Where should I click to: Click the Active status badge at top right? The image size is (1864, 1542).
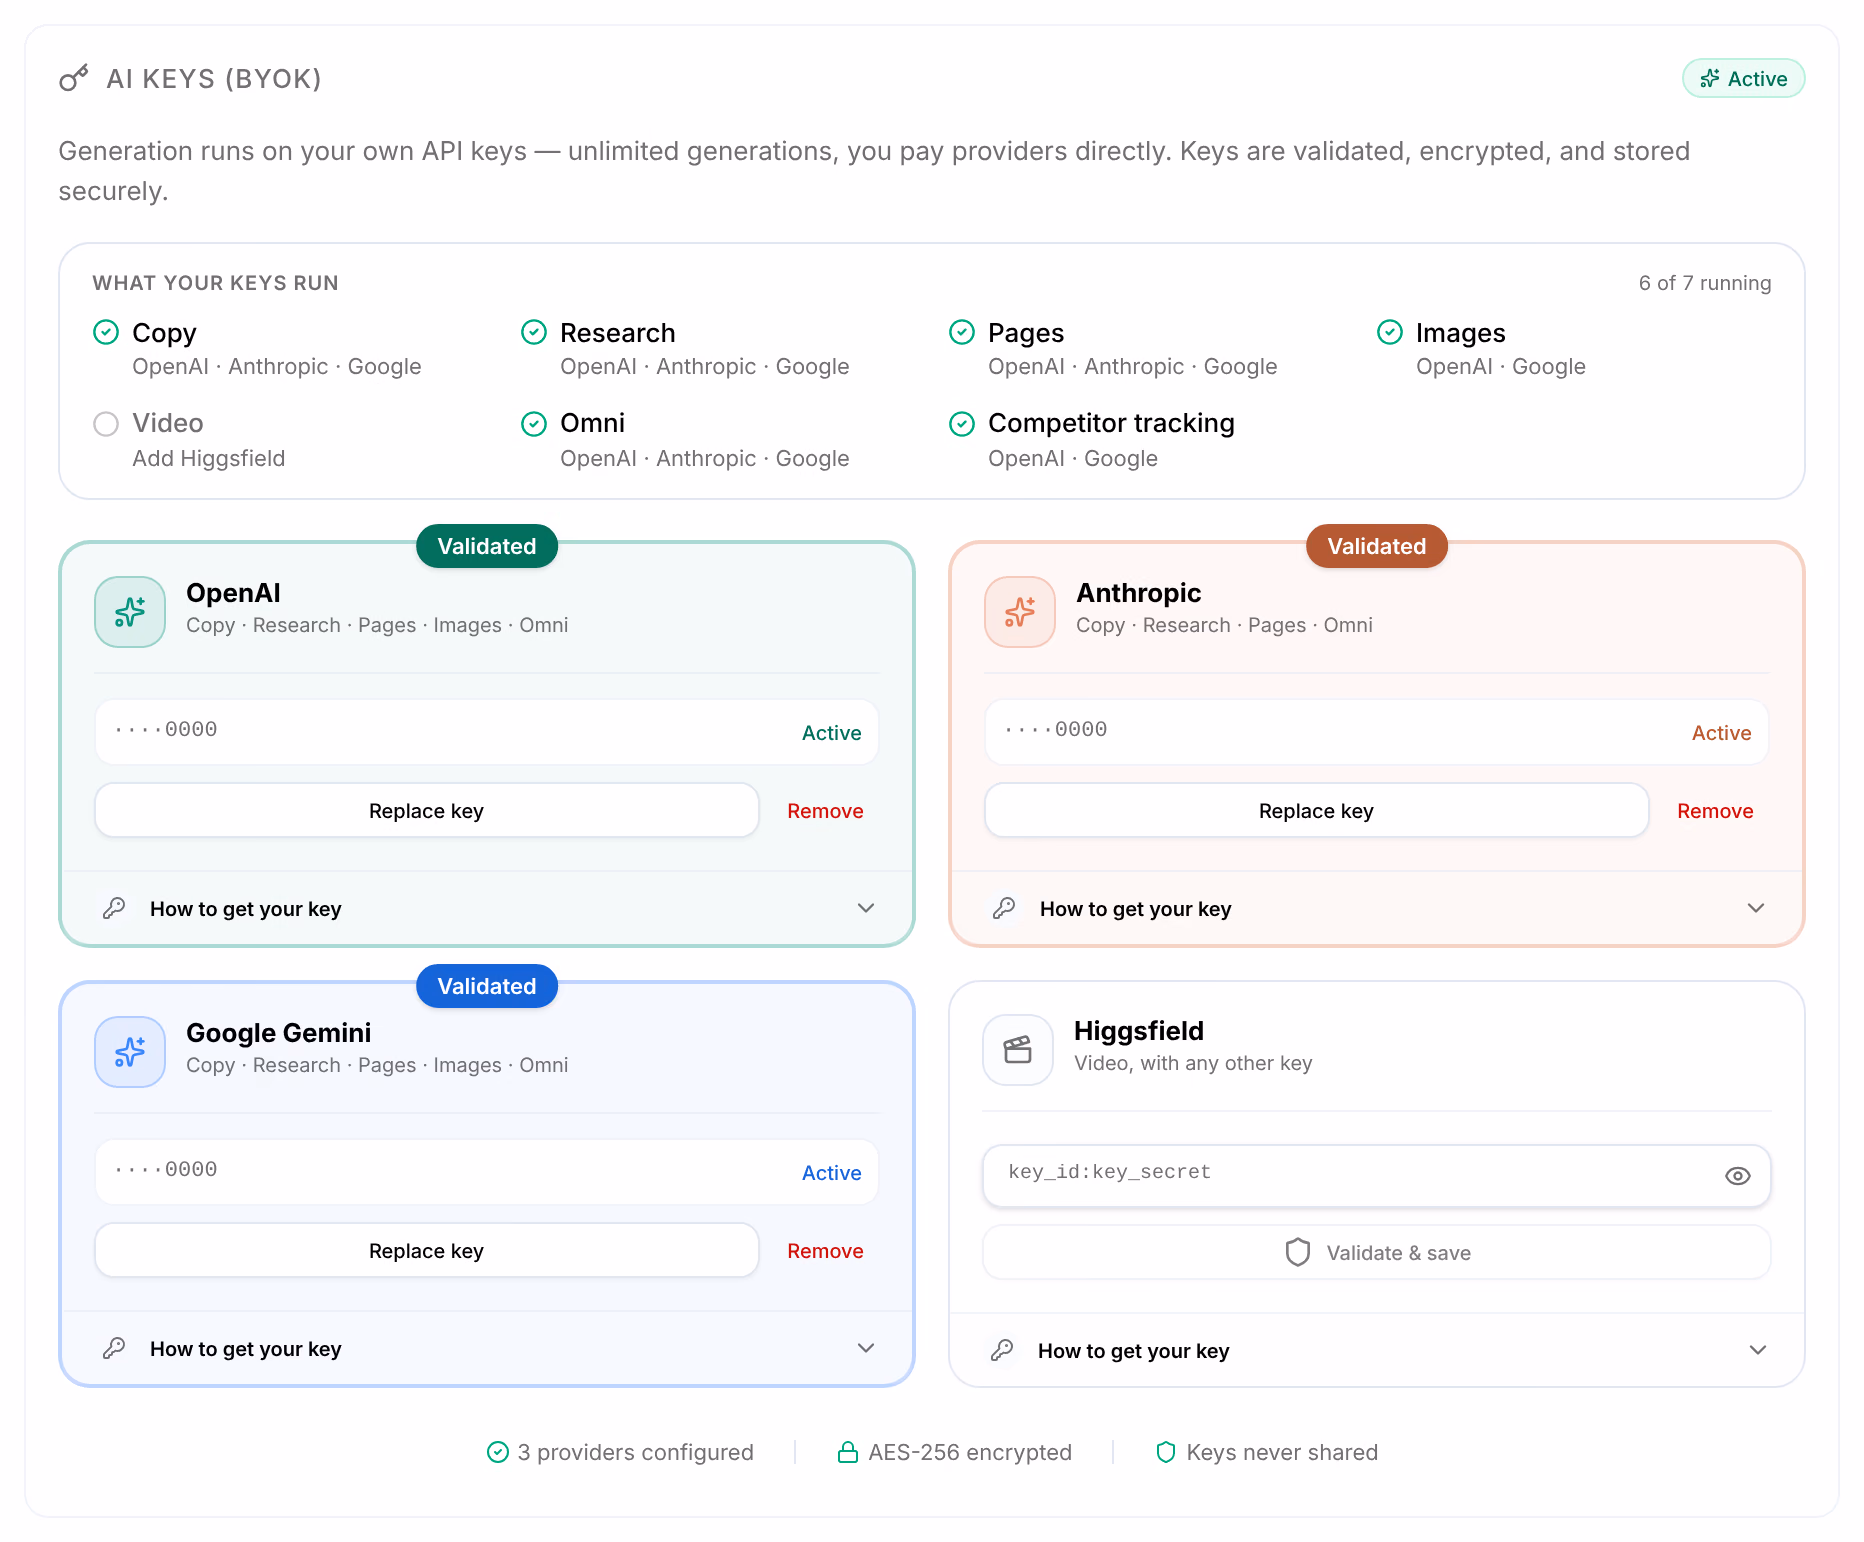click(x=1743, y=79)
